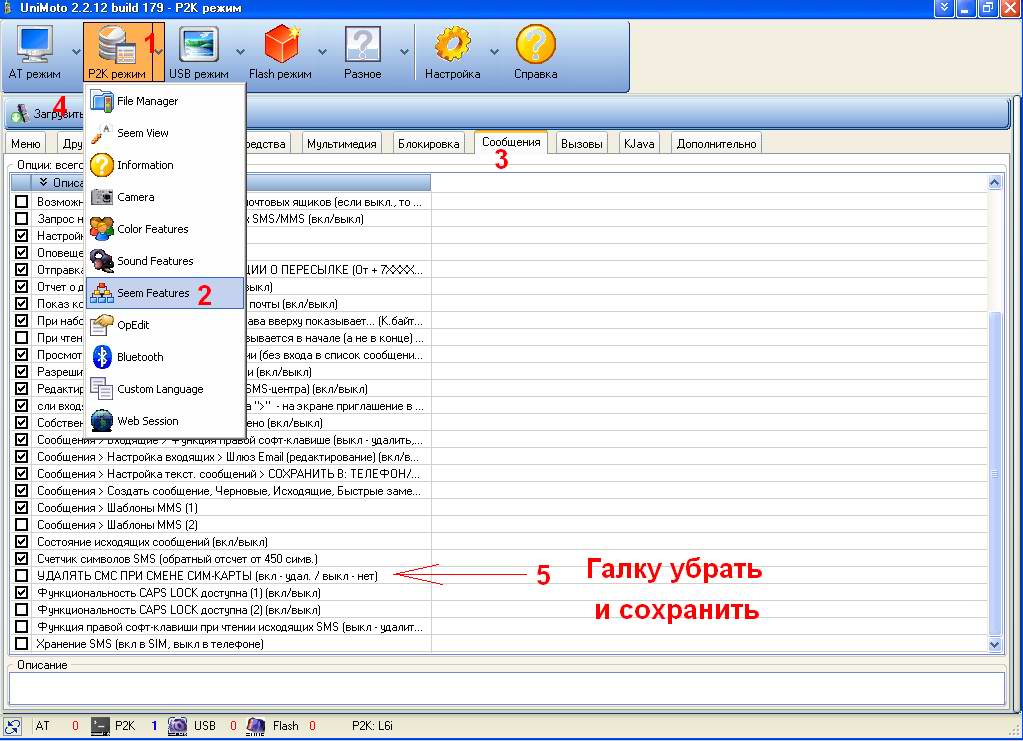Click the connection icon left of AT in status bar
Image resolution: width=1023 pixels, height=741 pixels.
(12, 726)
